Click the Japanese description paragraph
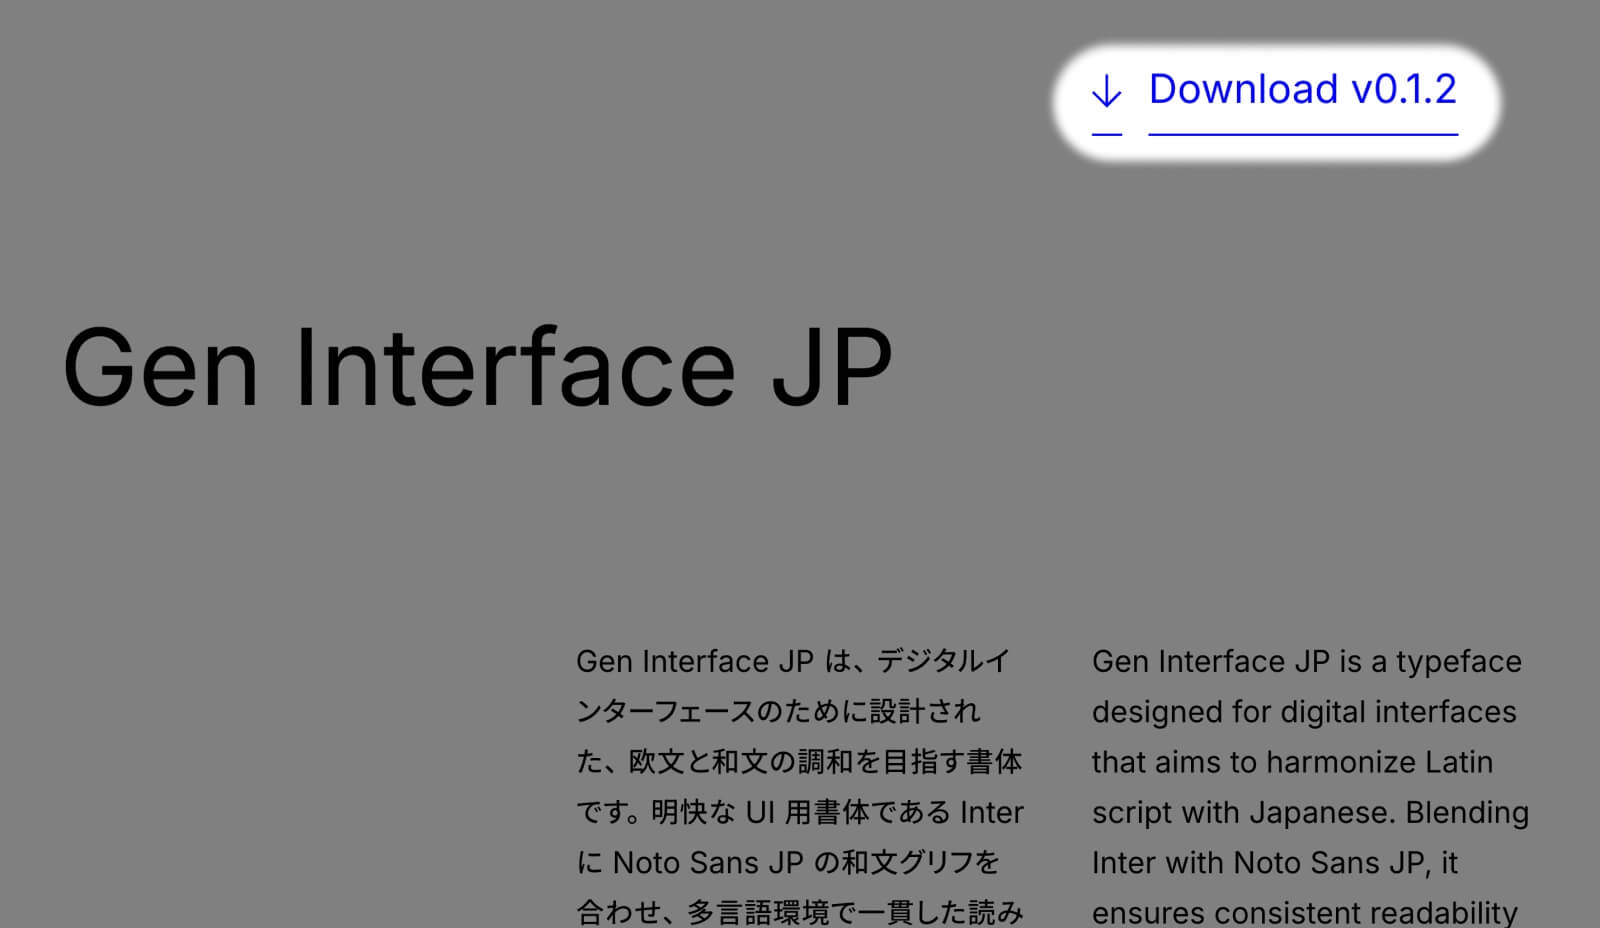 tap(800, 787)
